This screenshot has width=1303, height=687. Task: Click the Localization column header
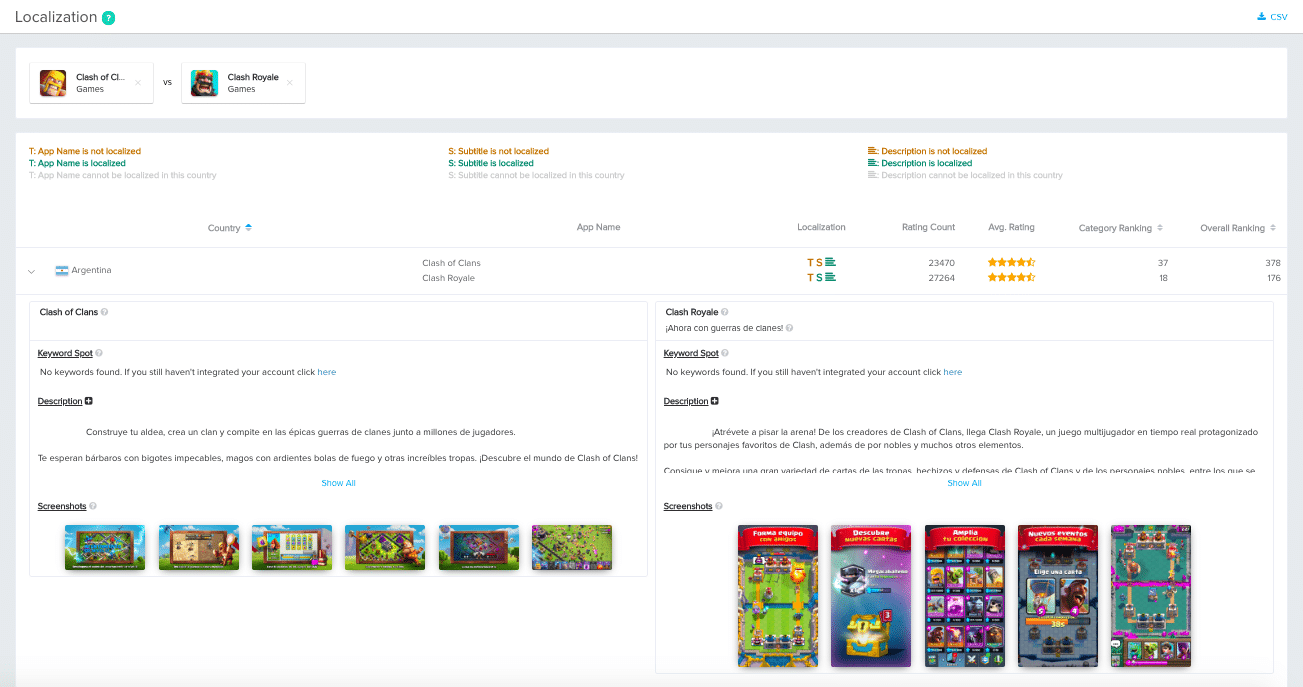[x=821, y=227]
